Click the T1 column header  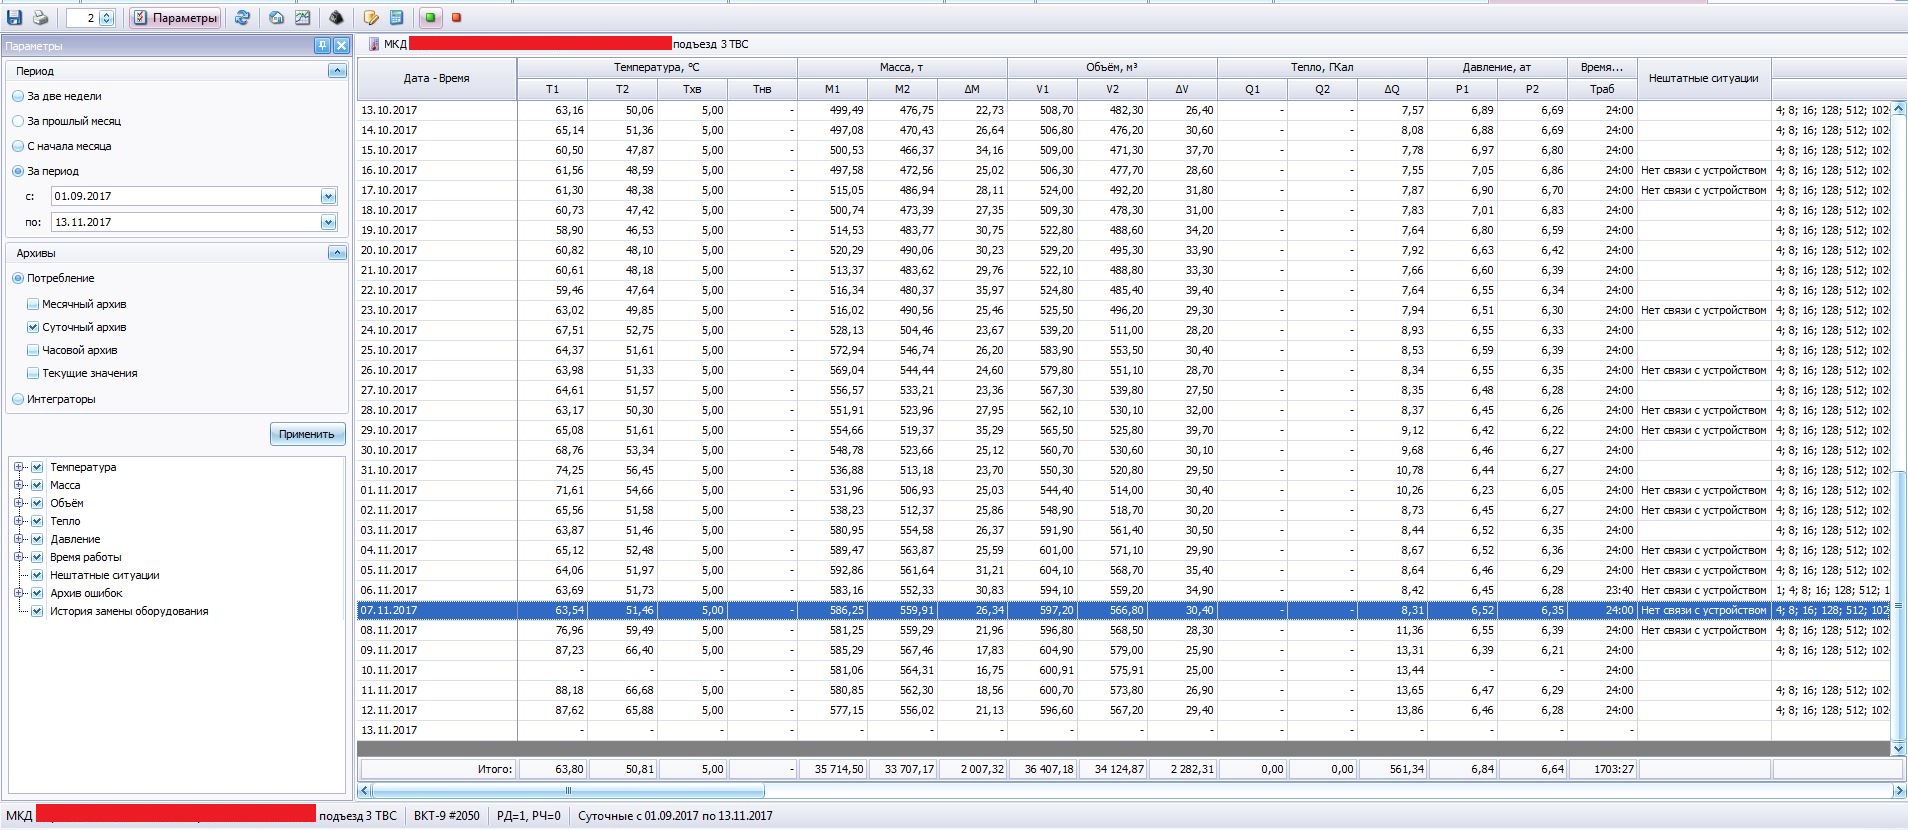coord(552,89)
